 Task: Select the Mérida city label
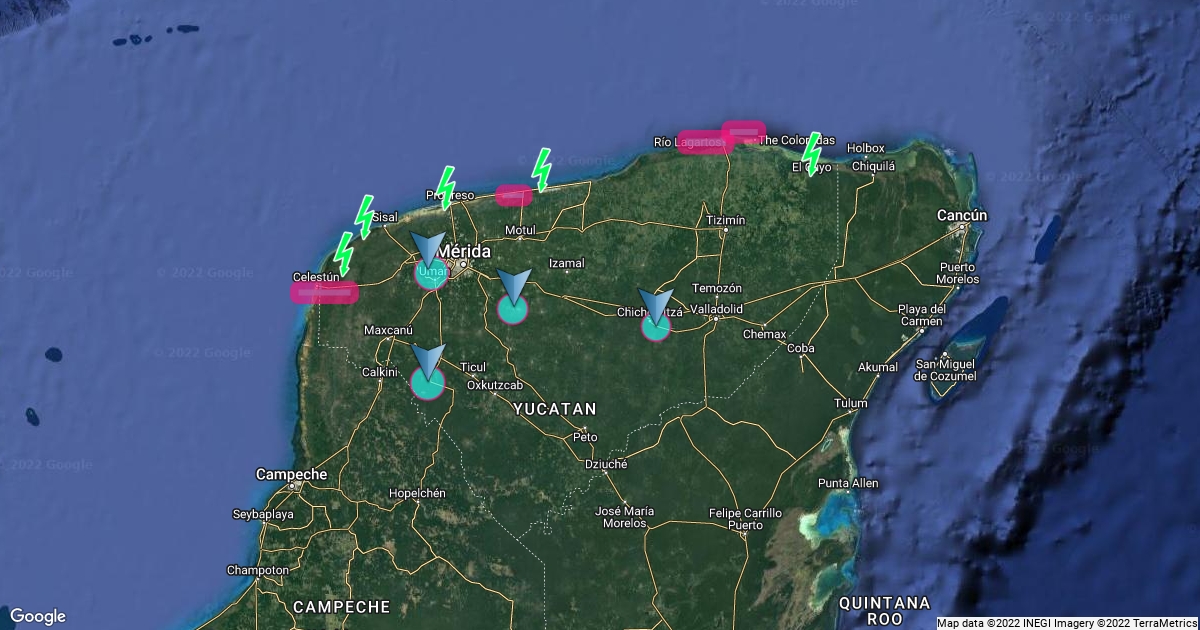pos(464,251)
